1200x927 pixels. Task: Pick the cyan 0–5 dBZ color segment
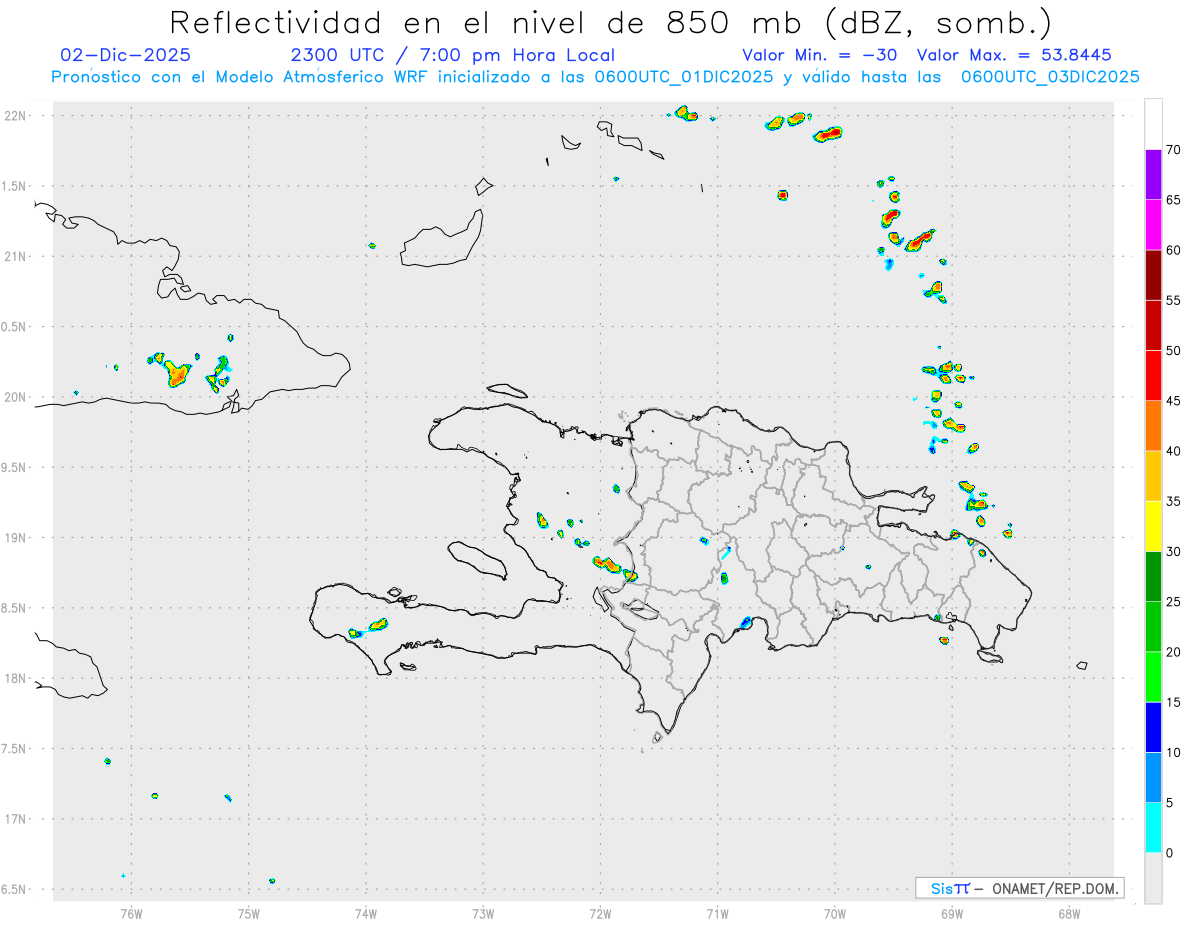(1153, 828)
